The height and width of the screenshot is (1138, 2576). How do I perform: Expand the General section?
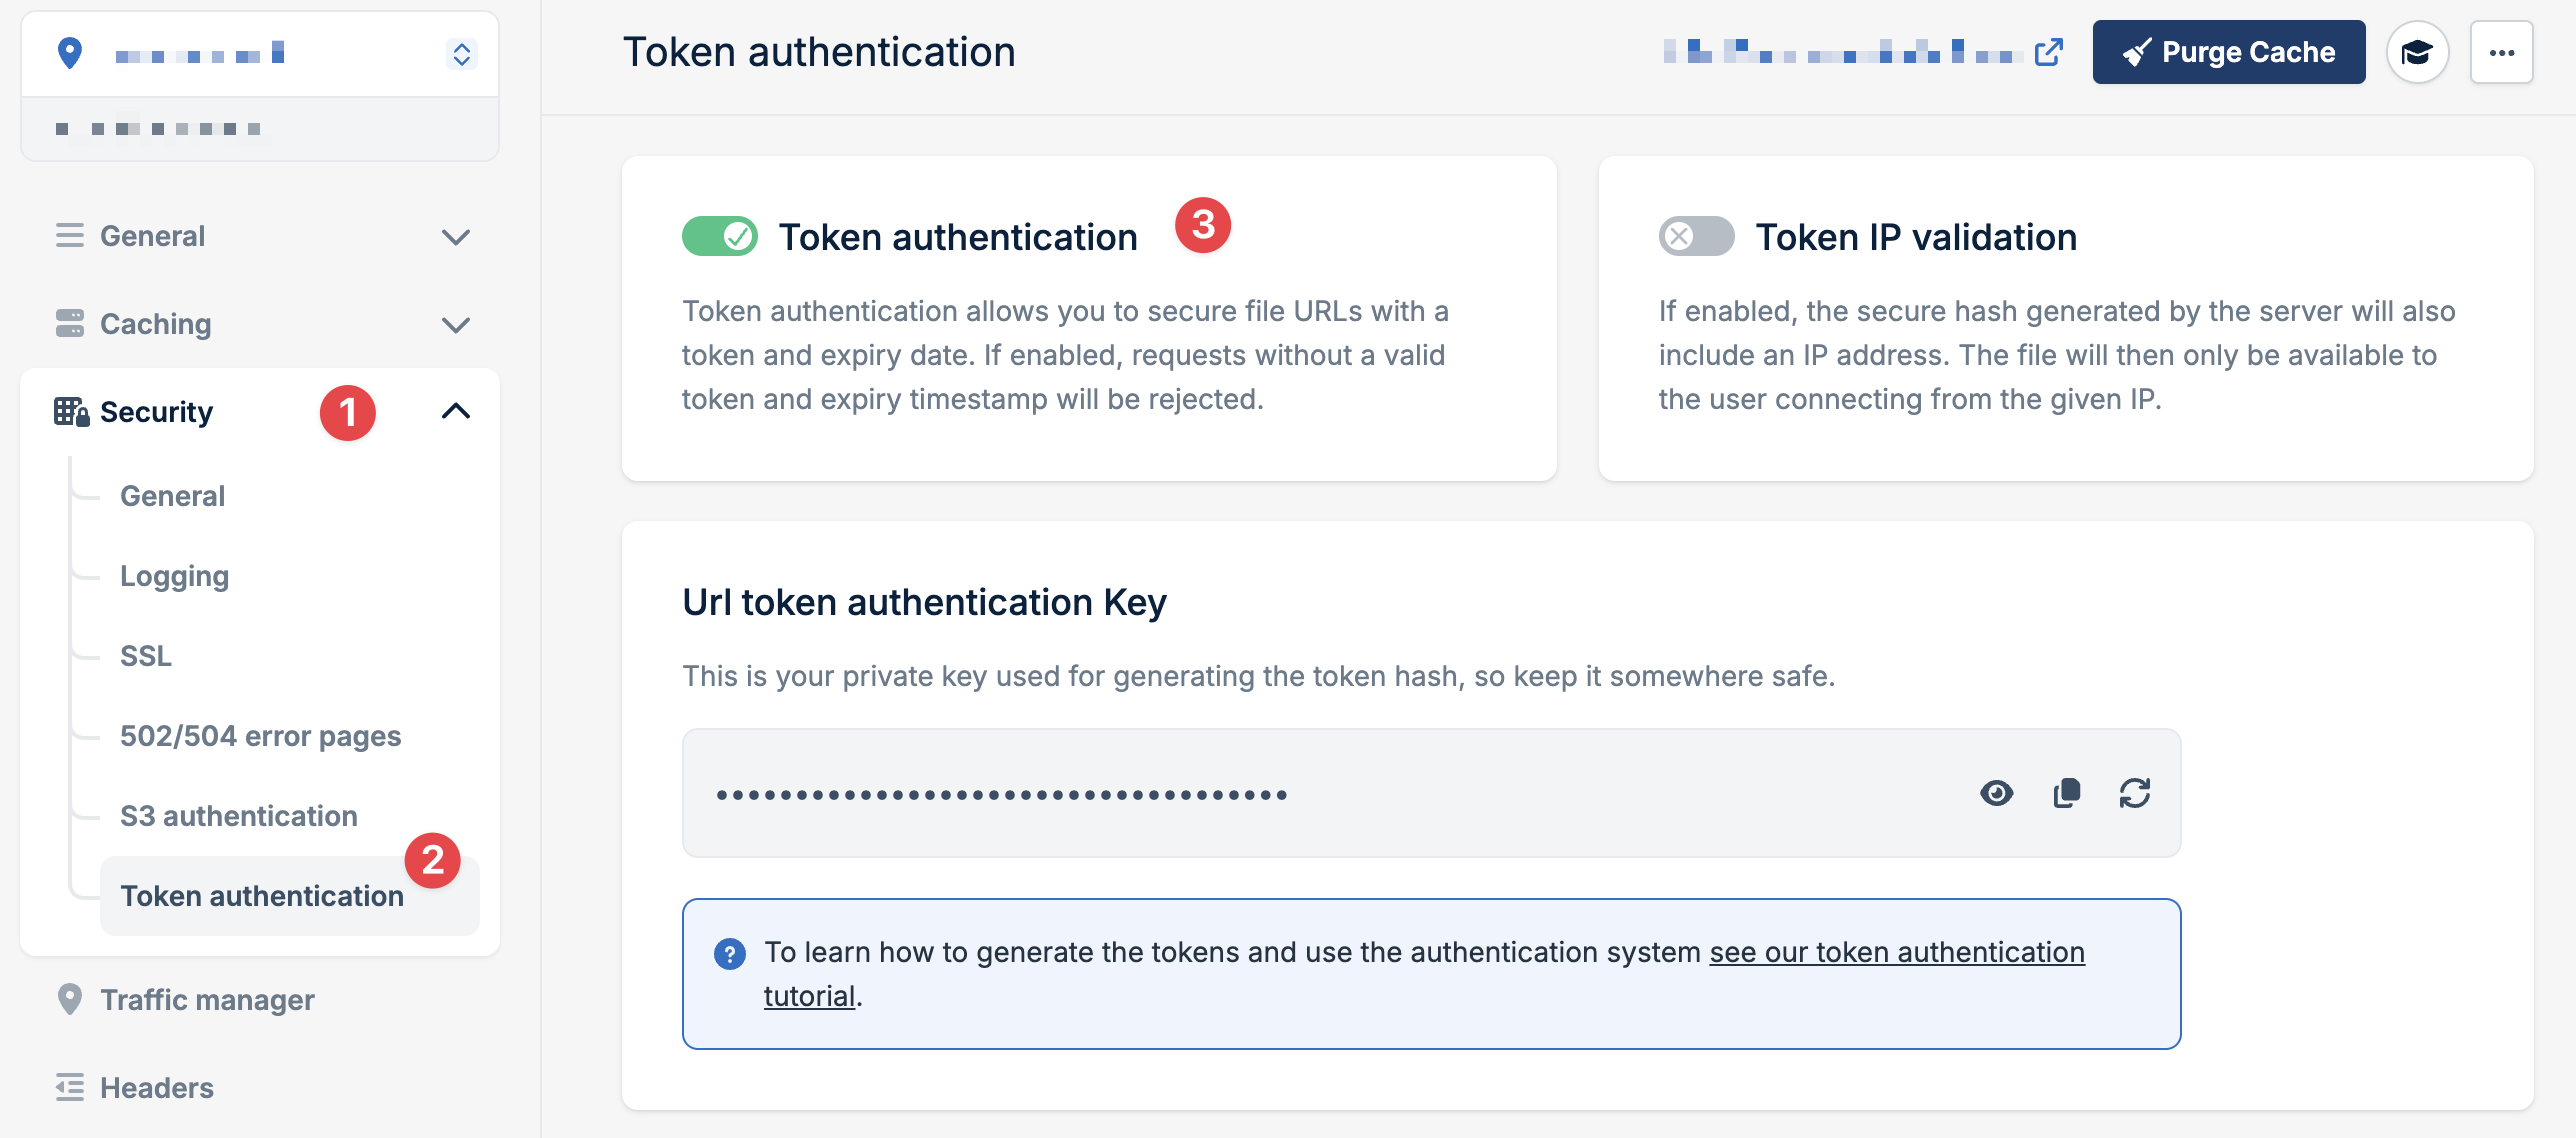(x=458, y=236)
